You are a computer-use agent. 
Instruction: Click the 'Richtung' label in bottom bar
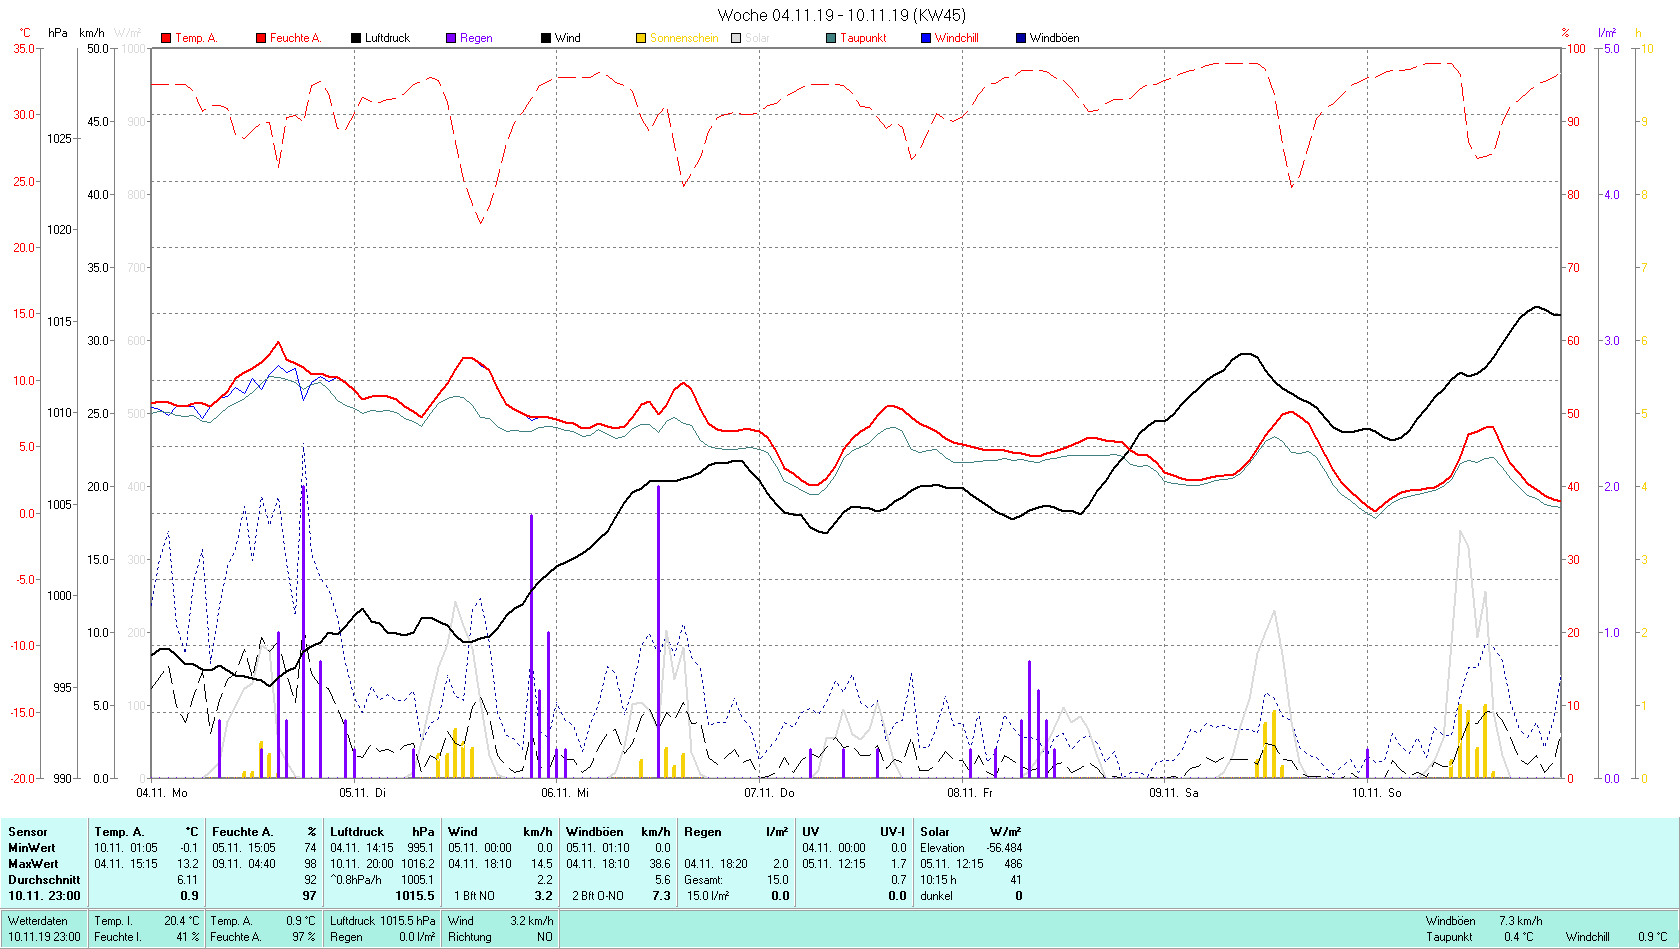tap(470, 937)
